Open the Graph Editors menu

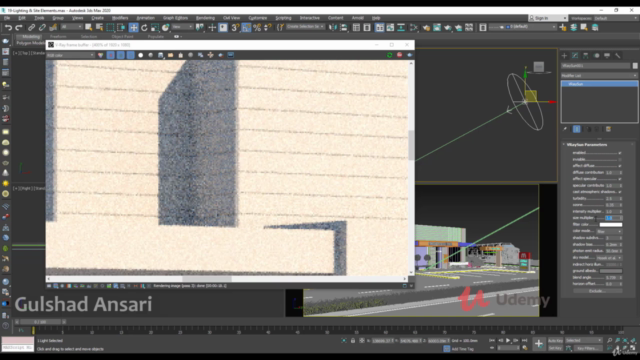[176, 18]
